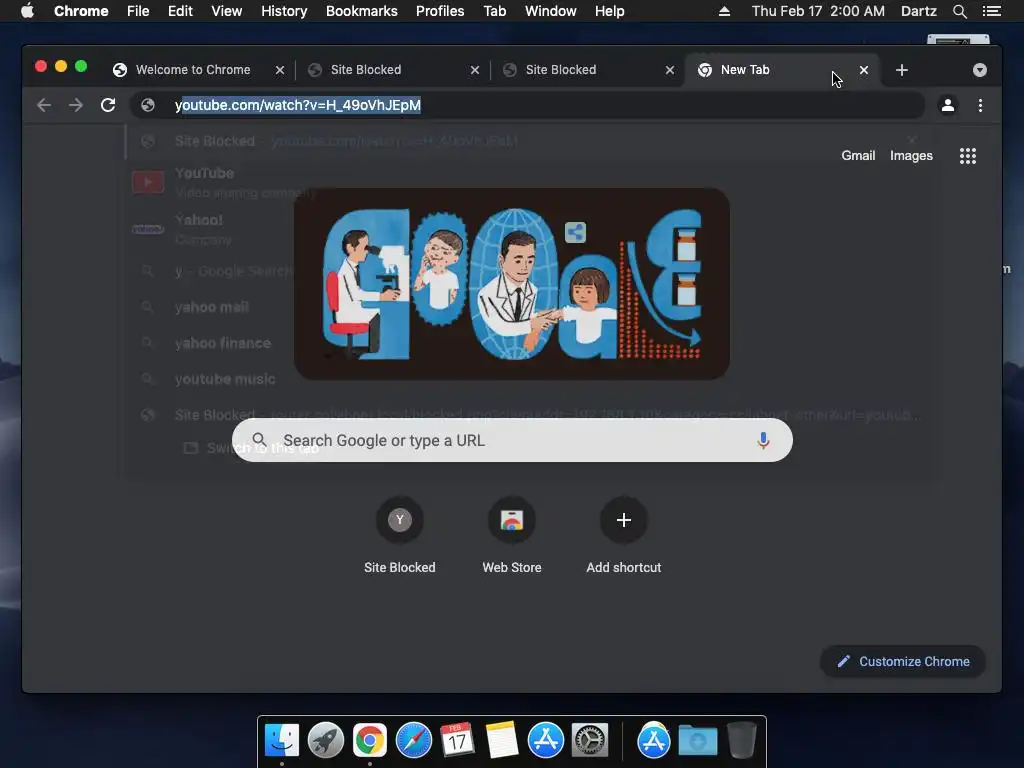Select faded yahoo finance suggestion
1024x768 pixels.
pyautogui.click(x=223, y=343)
